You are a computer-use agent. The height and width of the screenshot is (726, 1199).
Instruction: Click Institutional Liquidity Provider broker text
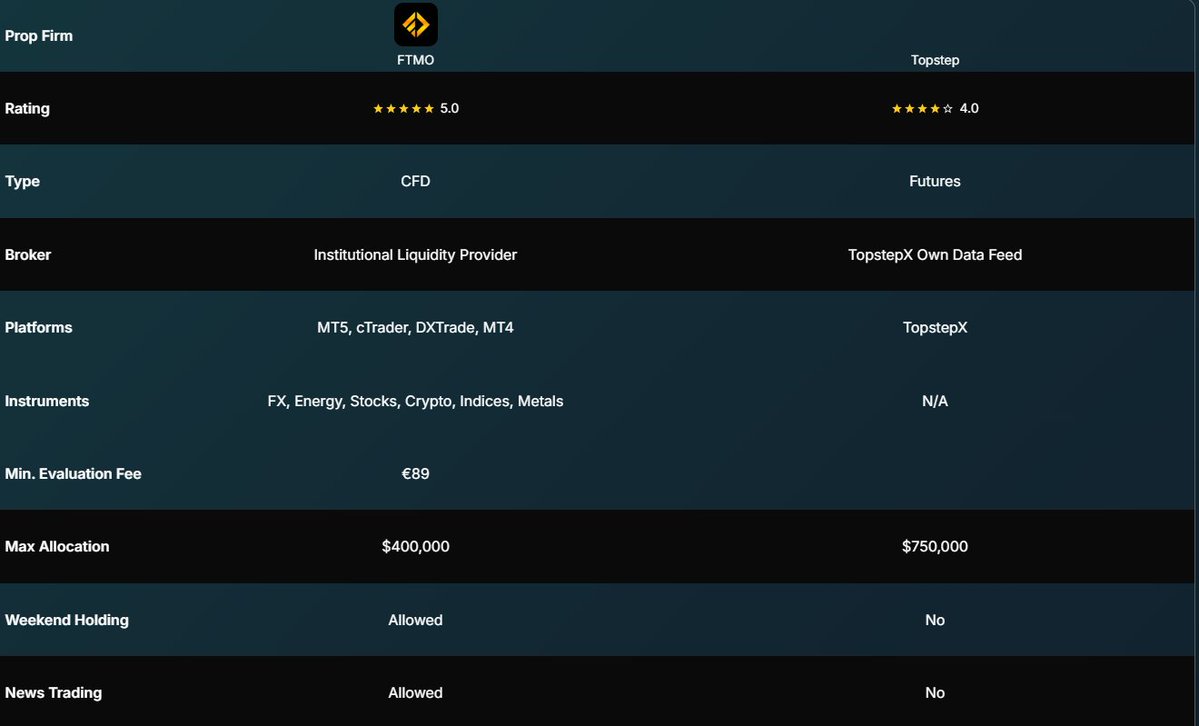click(415, 255)
